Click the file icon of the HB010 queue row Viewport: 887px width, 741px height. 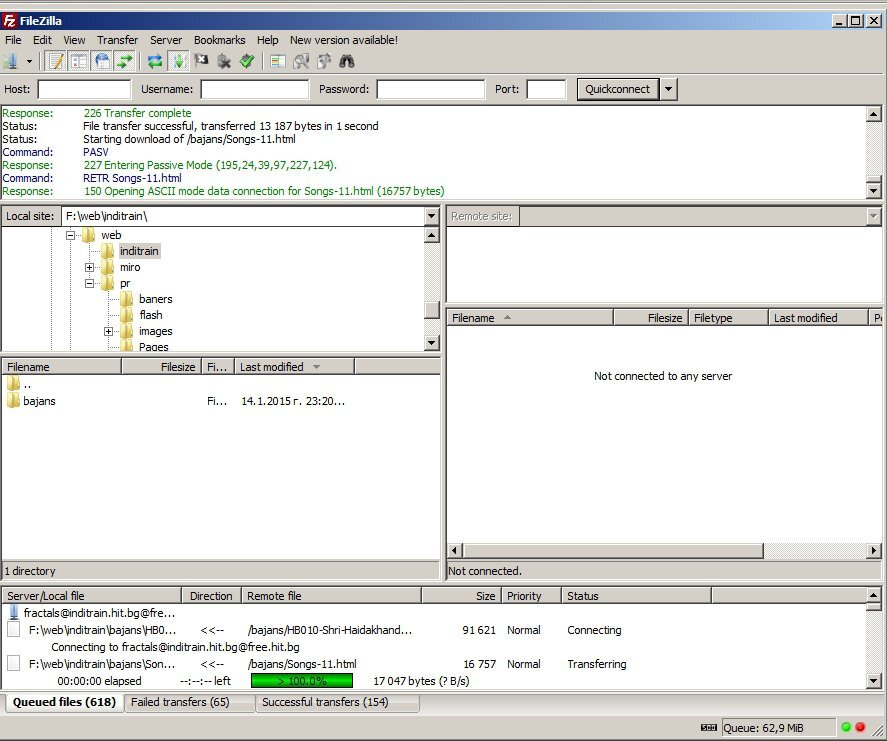click(14, 629)
